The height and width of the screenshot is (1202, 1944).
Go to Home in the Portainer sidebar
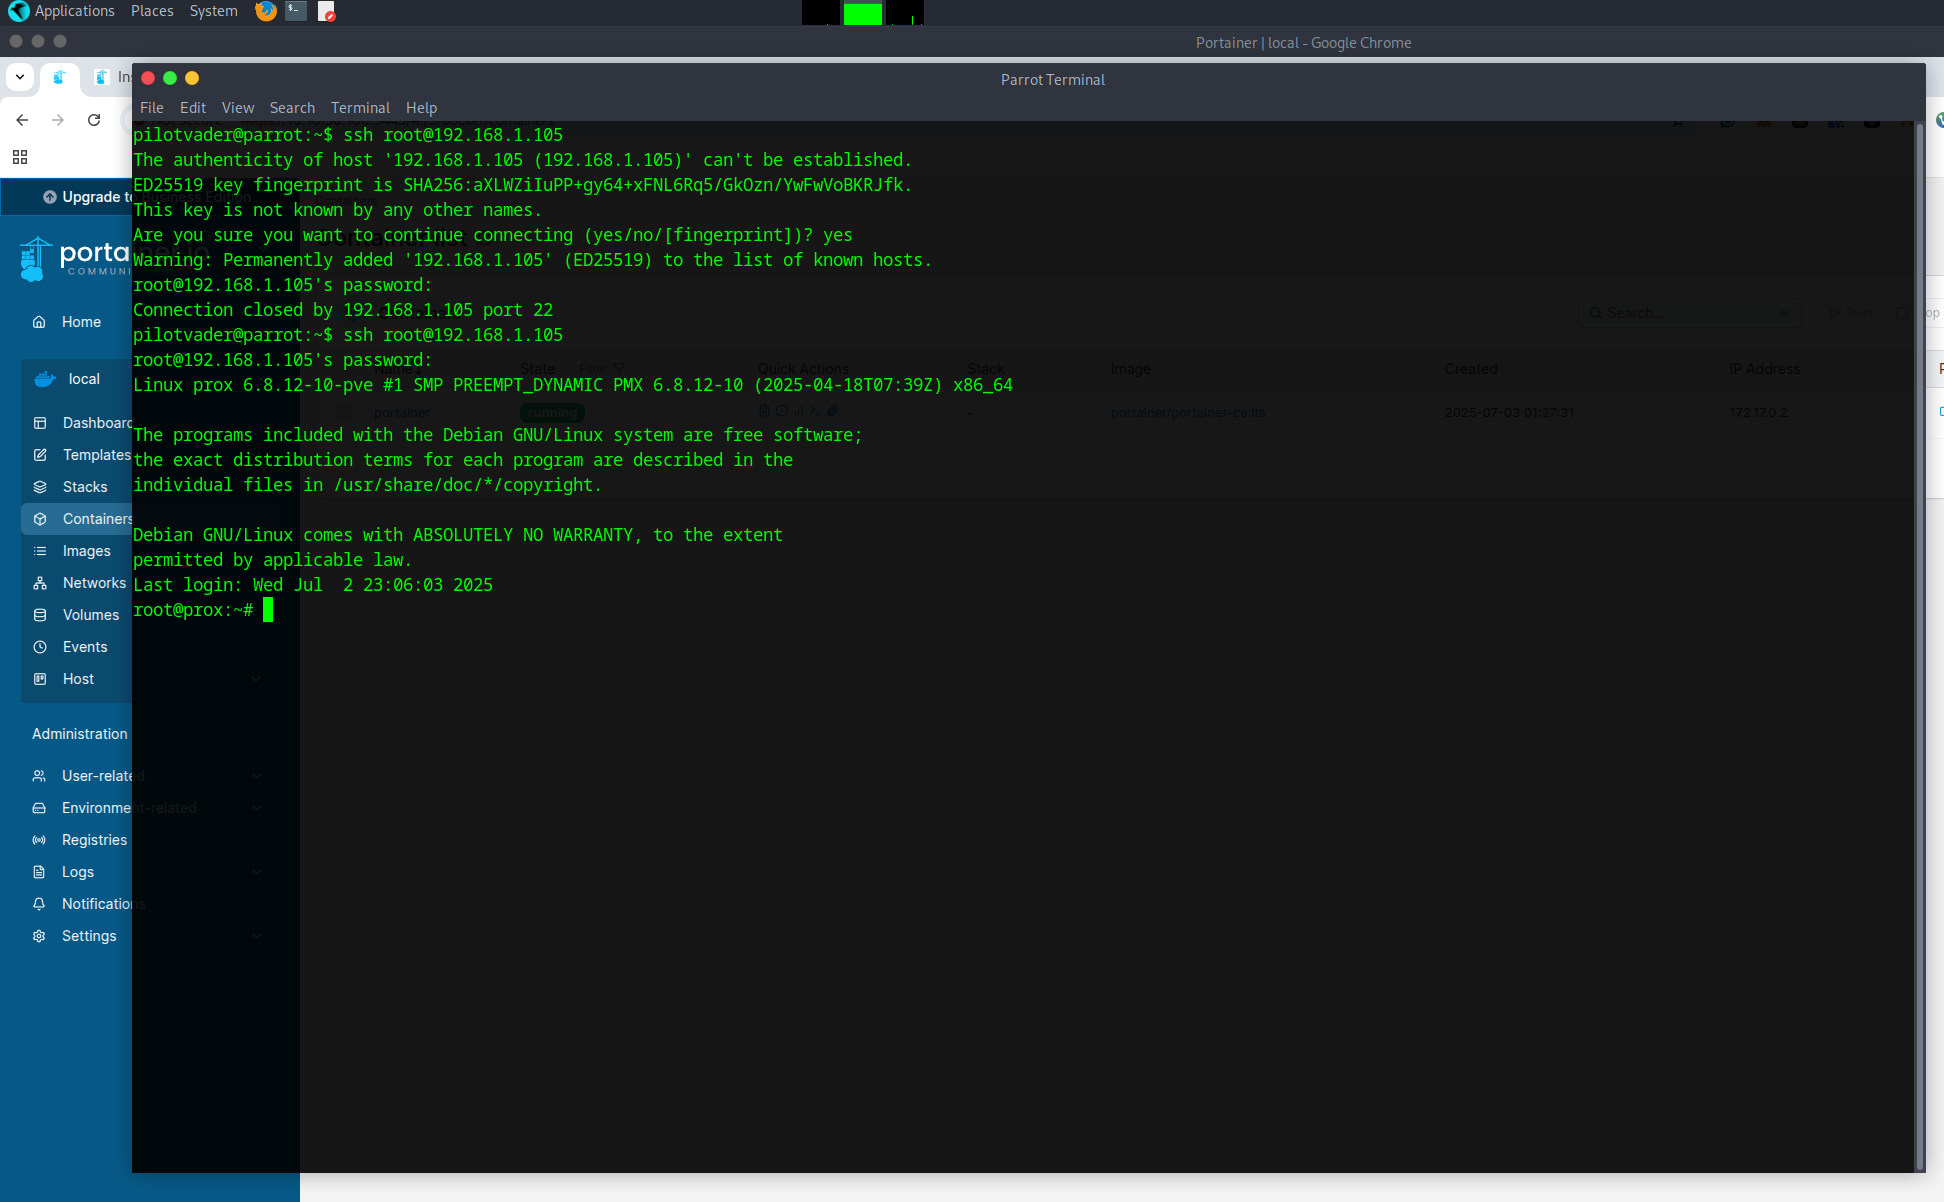tap(82, 322)
